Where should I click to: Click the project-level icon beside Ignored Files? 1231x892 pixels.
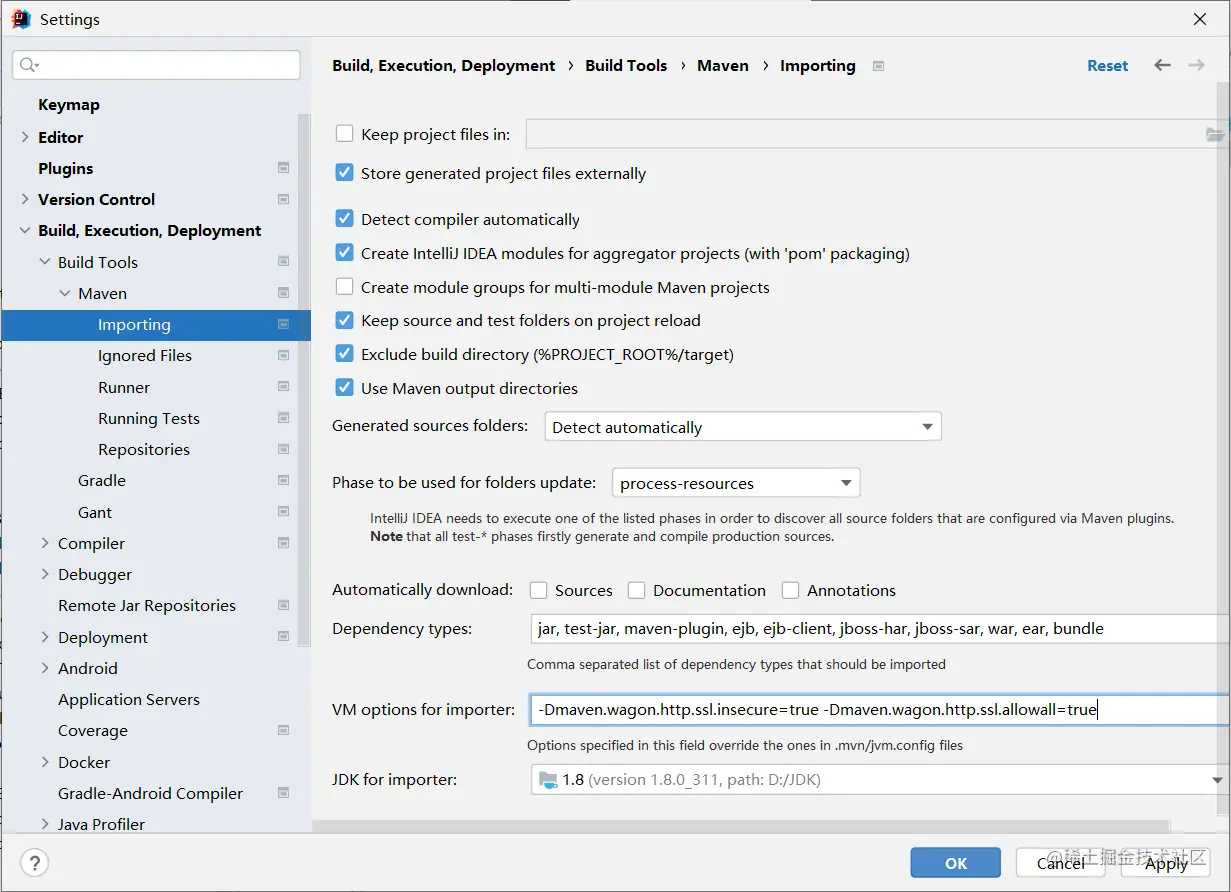pos(283,355)
